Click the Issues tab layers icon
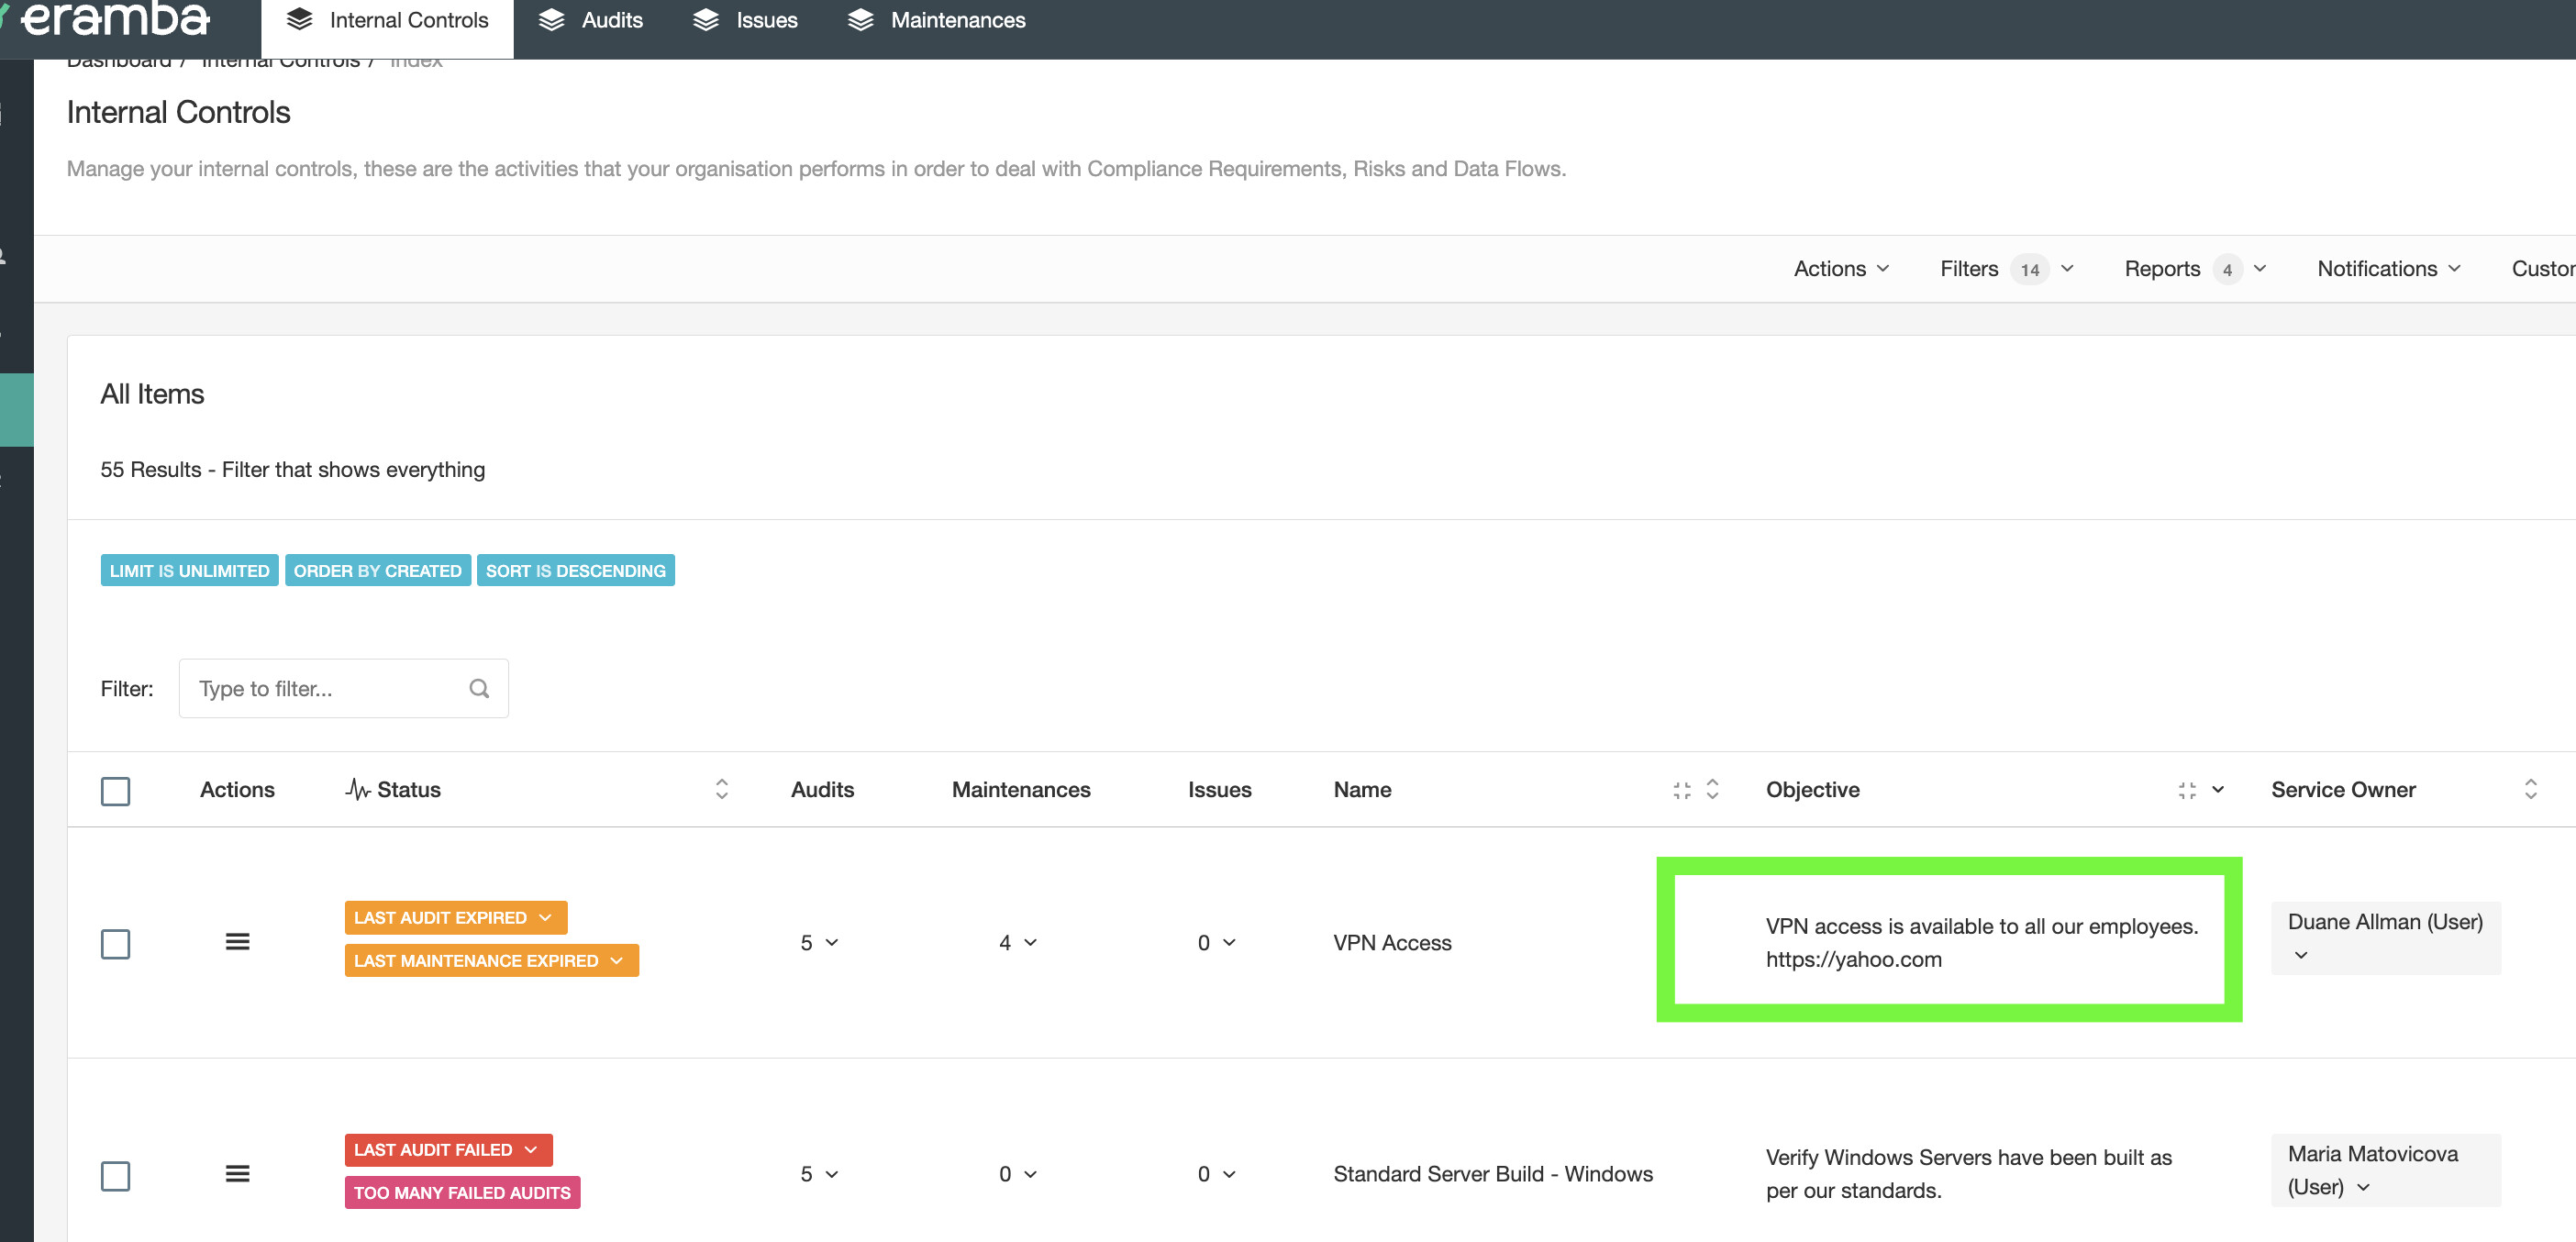The image size is (2576, 1242). coord(706,21)
